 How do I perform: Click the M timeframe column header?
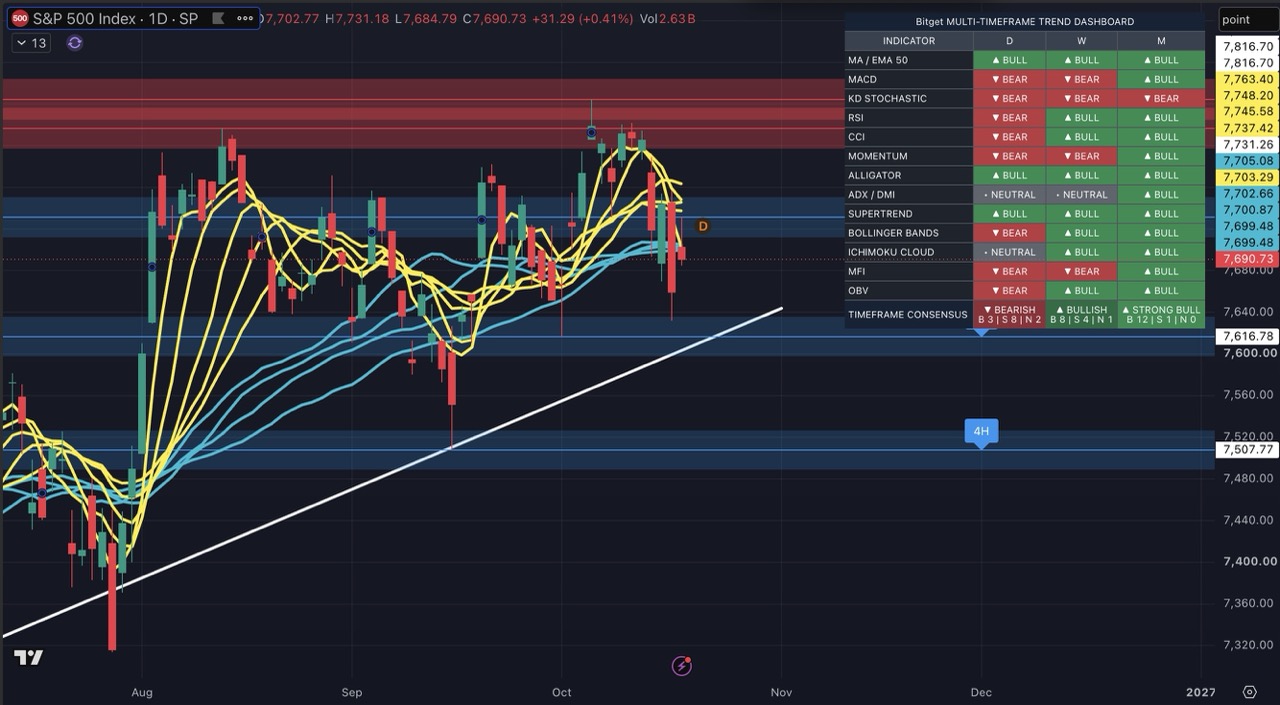[x=1161, y=41]
